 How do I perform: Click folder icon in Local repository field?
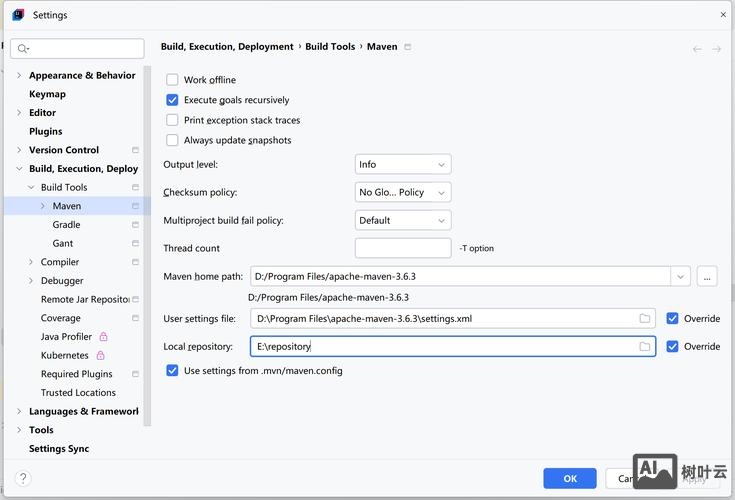tap(645, 346)
